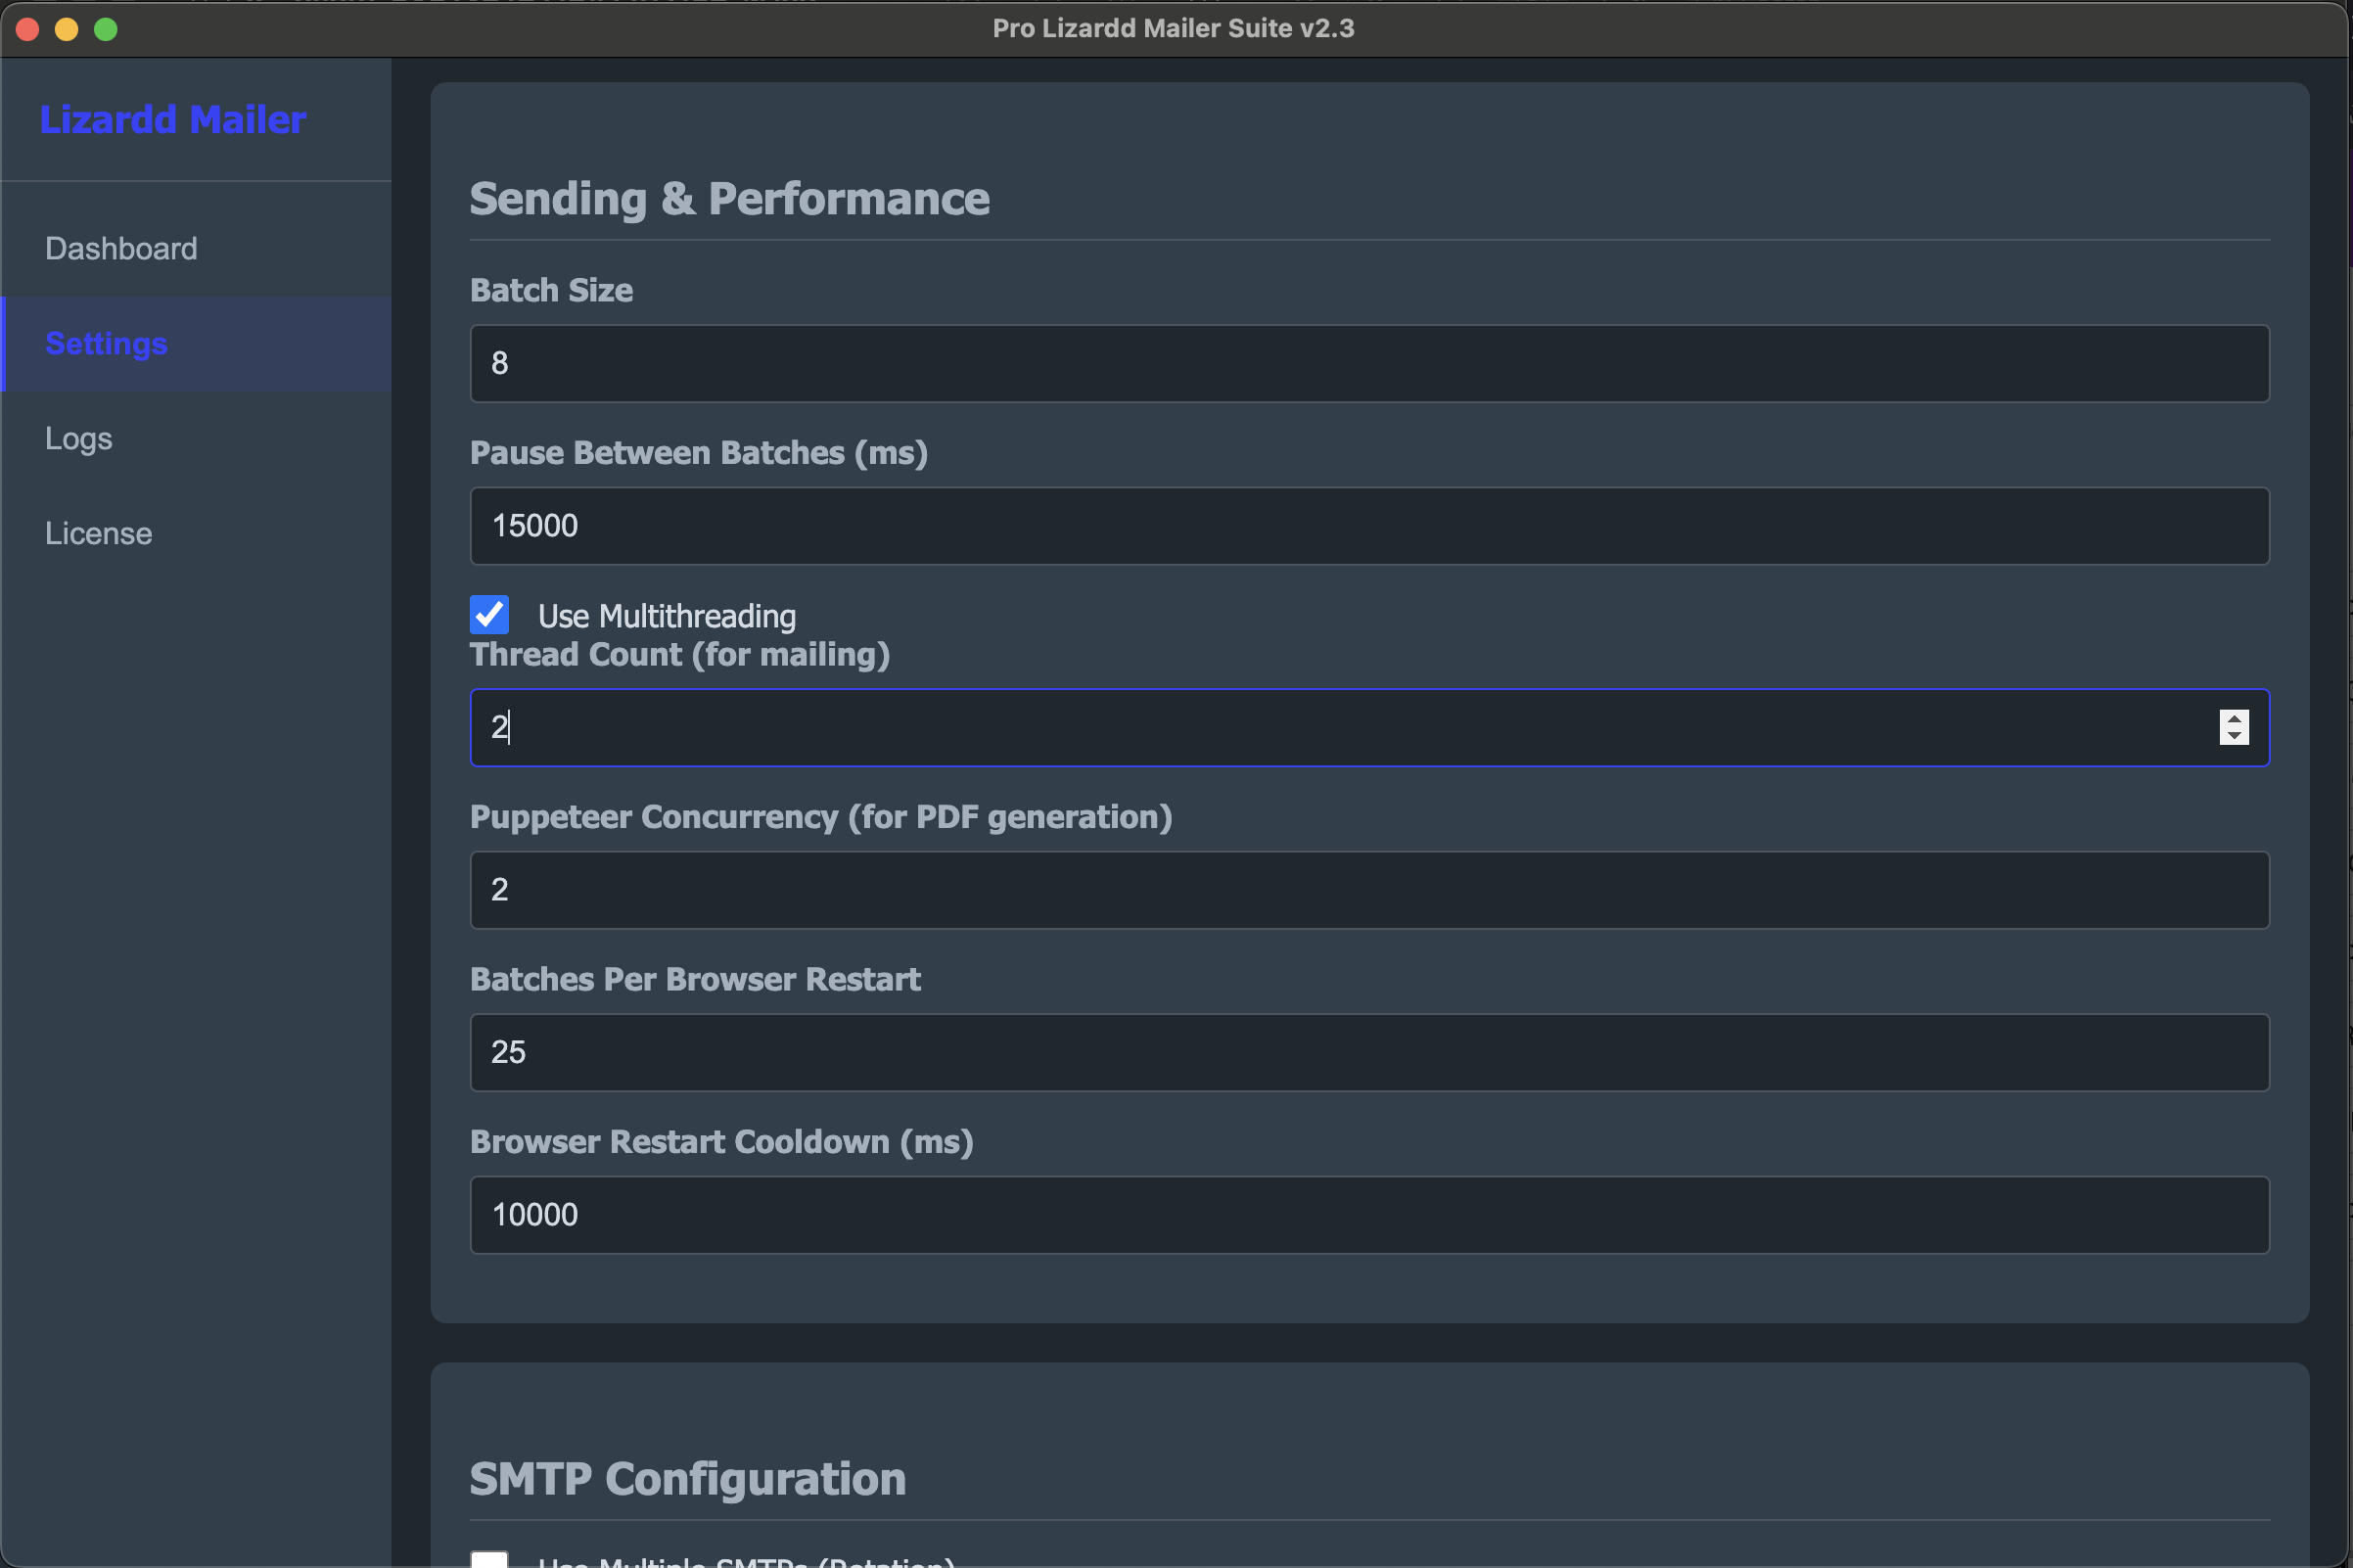Click the green zoom button in the titlebar
This screenshot has height=1568, width=2353.
106,29
